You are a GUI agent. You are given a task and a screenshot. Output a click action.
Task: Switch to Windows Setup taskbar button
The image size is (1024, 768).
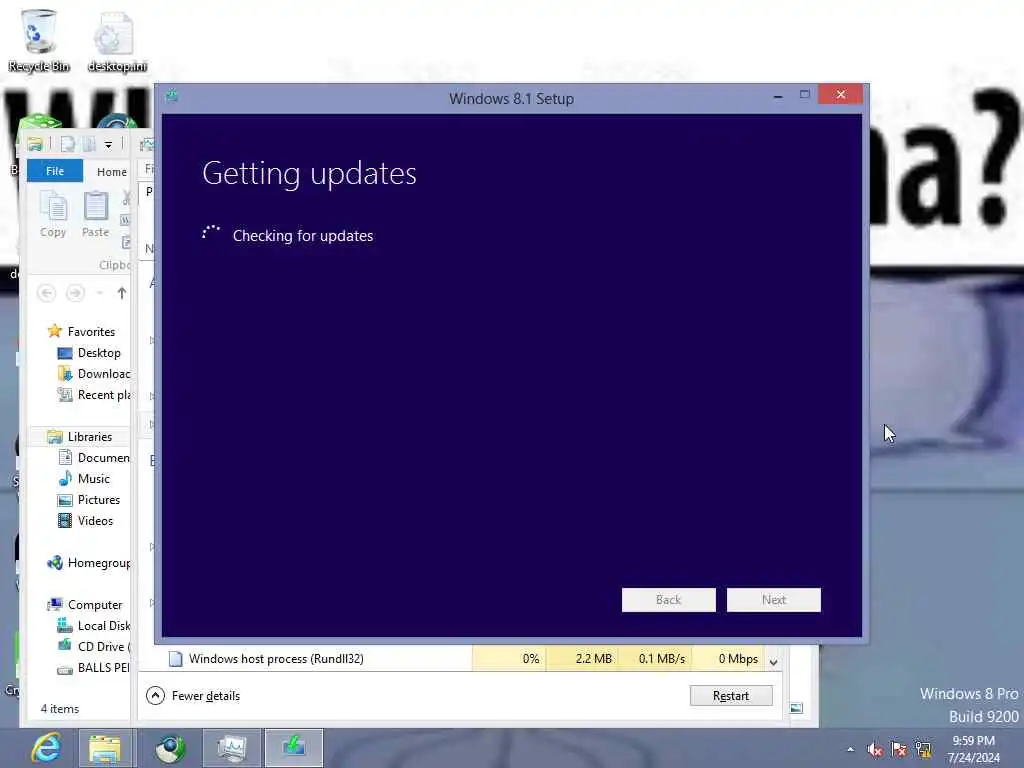294,748
